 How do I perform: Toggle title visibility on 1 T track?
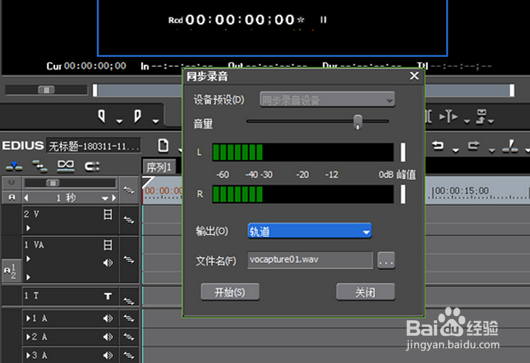[x=108, y=296]
